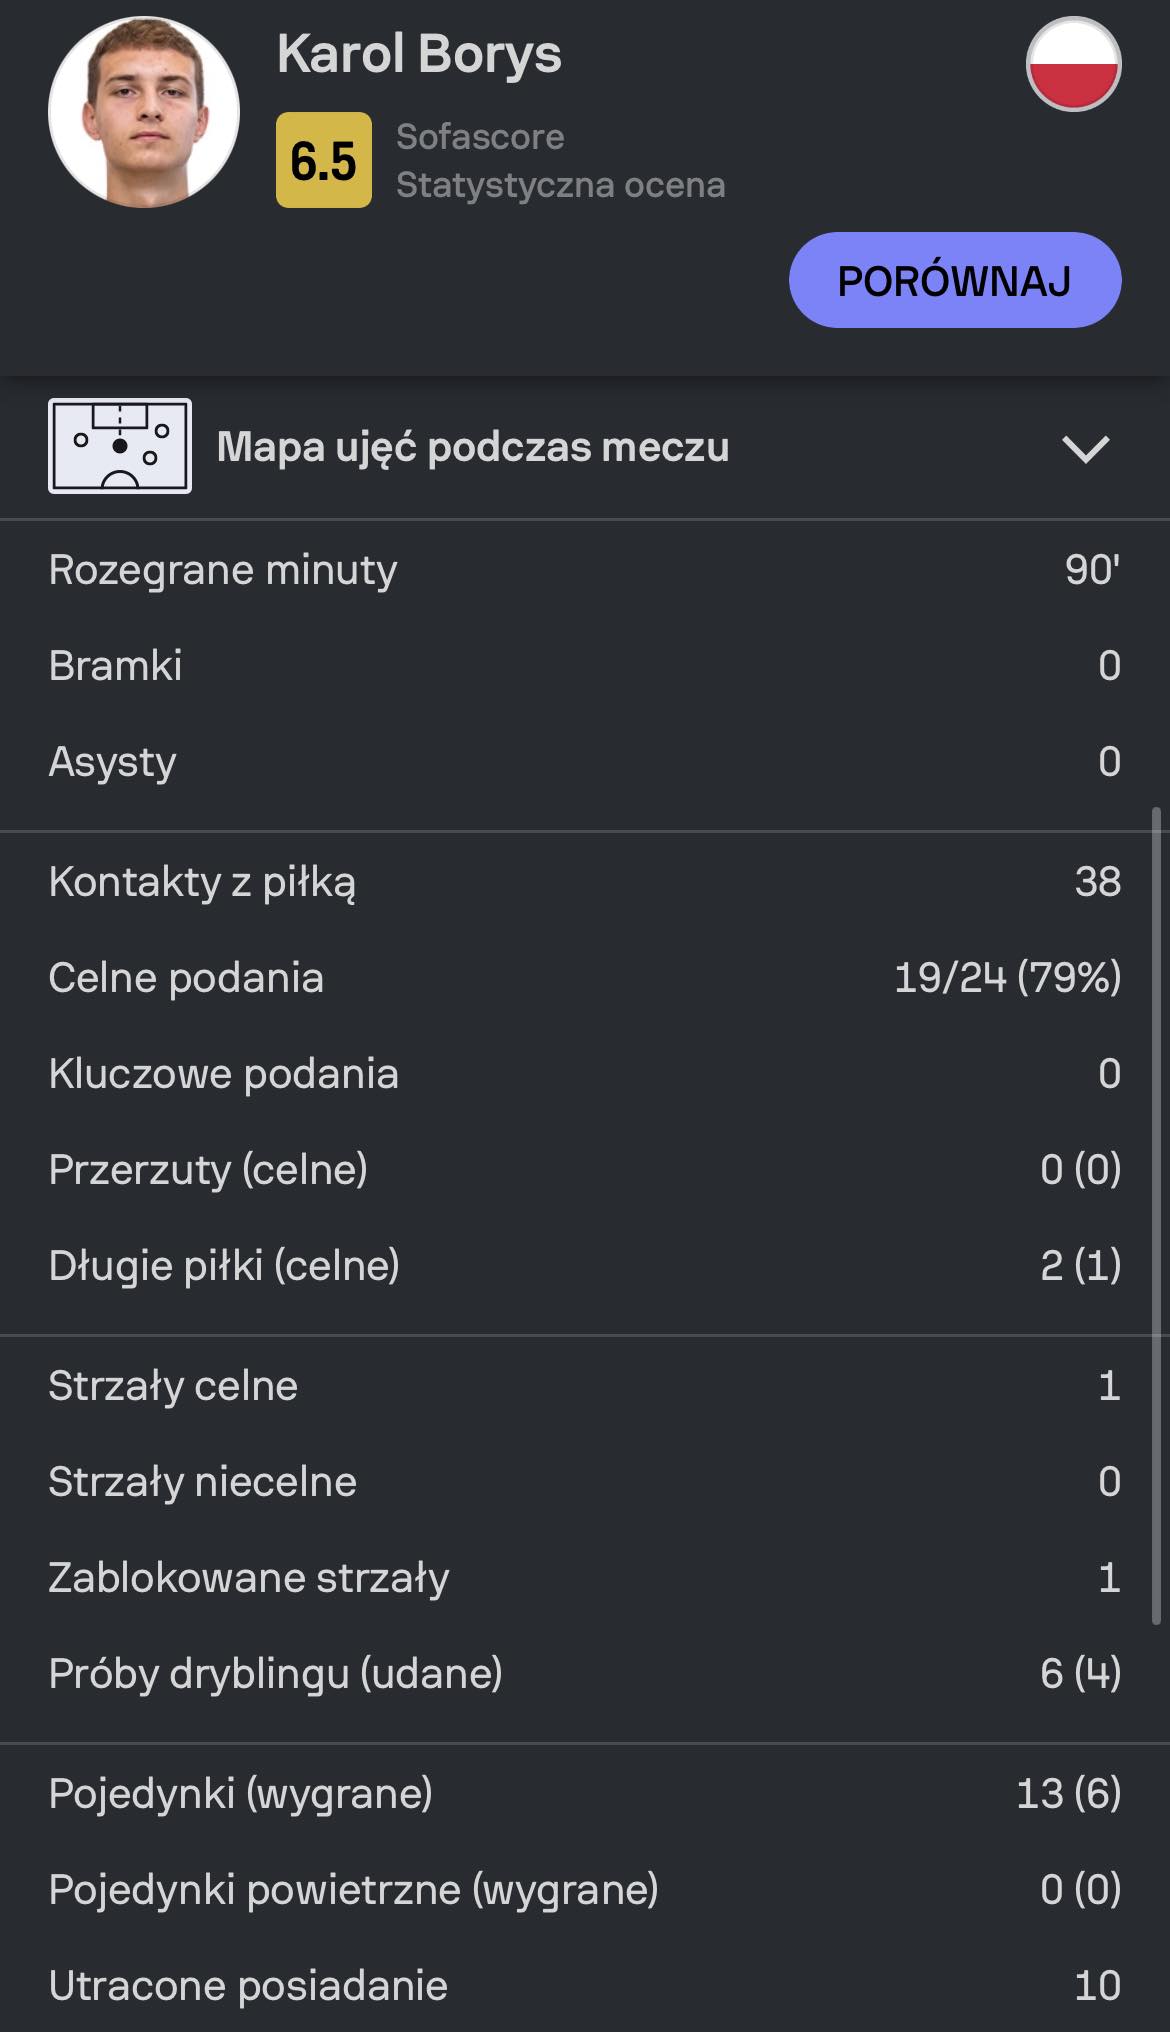Image resolution: width=1170 pixels, height=2032 pixels.
Task: Expand Mapa ujęć podczas meczu chevron
Action: click(x=1086, y=448)
